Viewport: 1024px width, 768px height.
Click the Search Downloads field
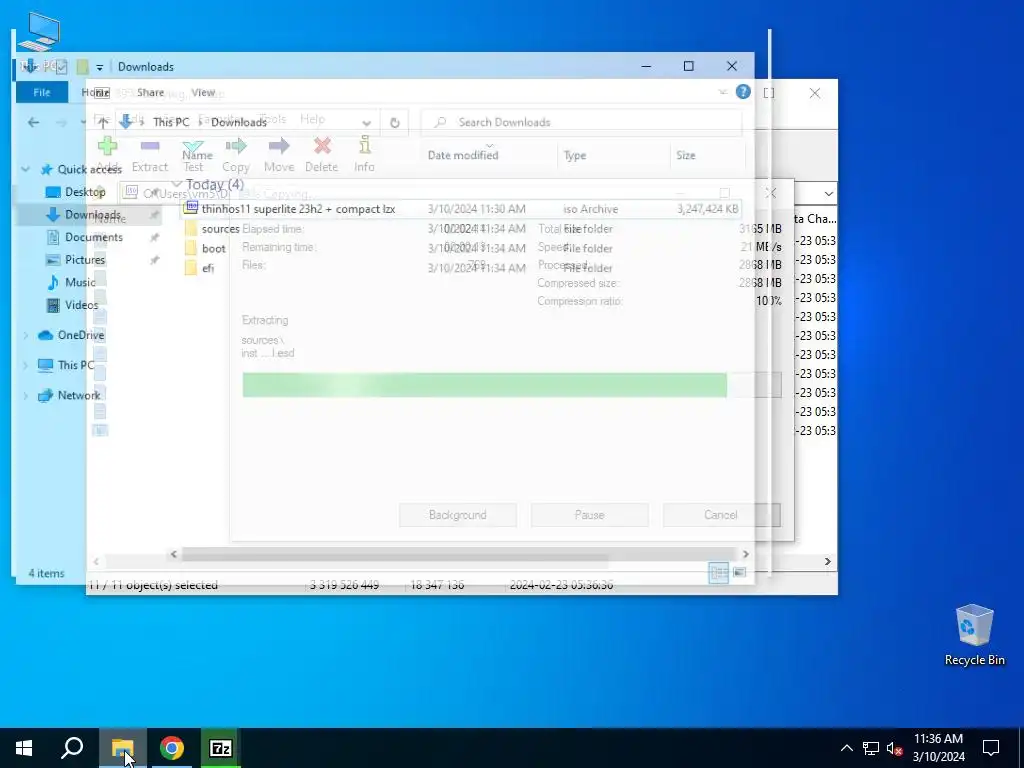click(581, 122)
